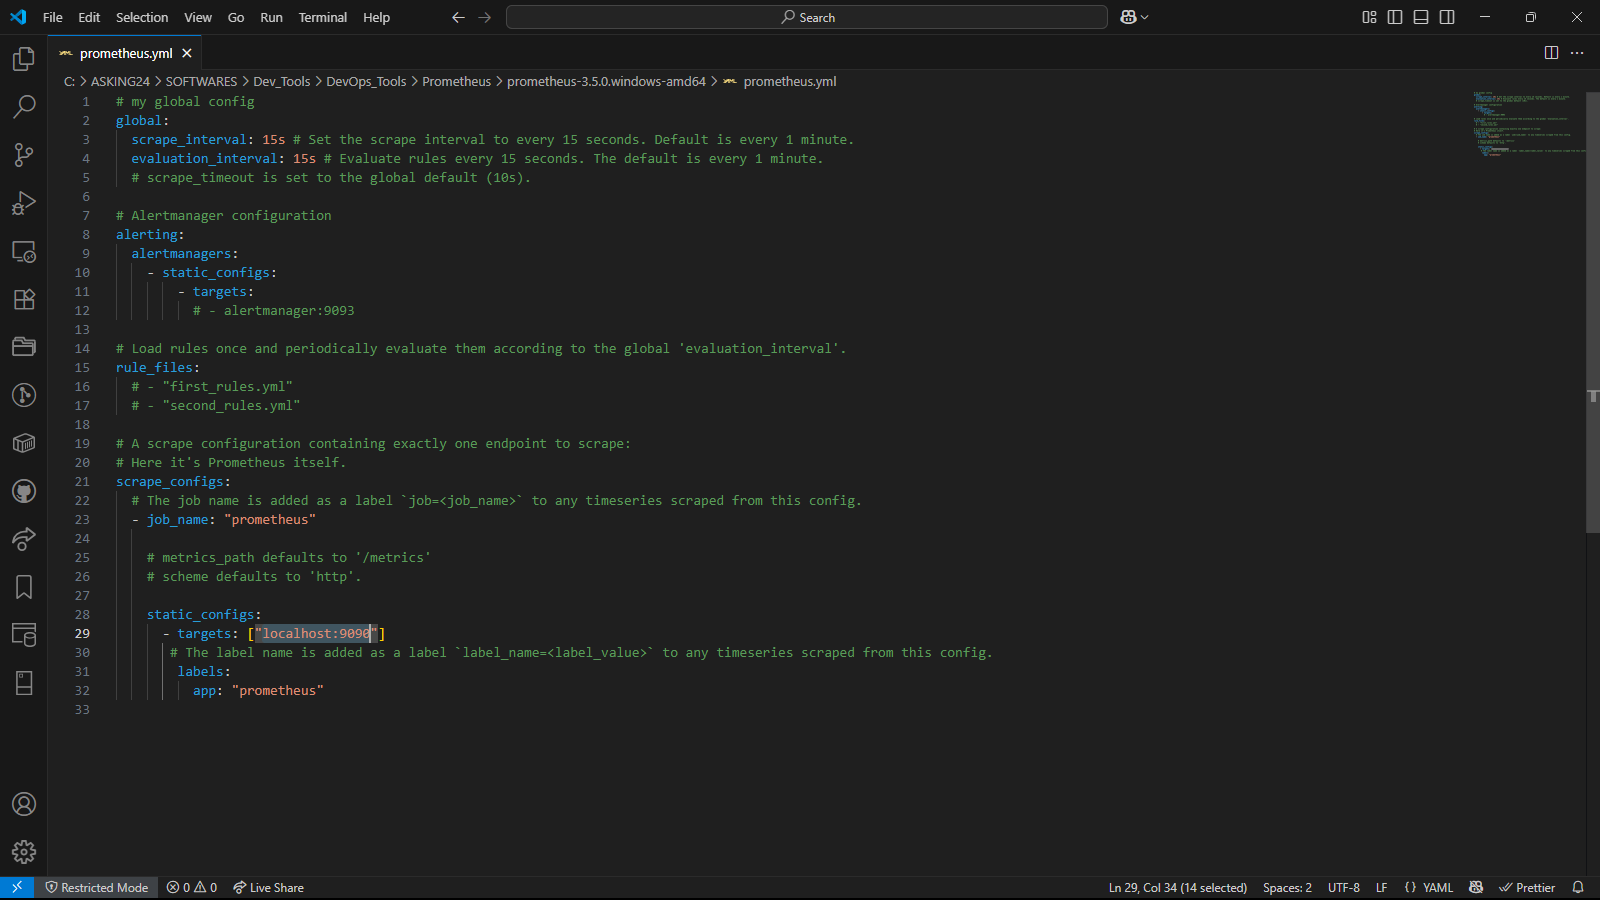This screenshot has height=900, width=1600.
Task: Start Live Share from status bar
Action: click(268, 887)
